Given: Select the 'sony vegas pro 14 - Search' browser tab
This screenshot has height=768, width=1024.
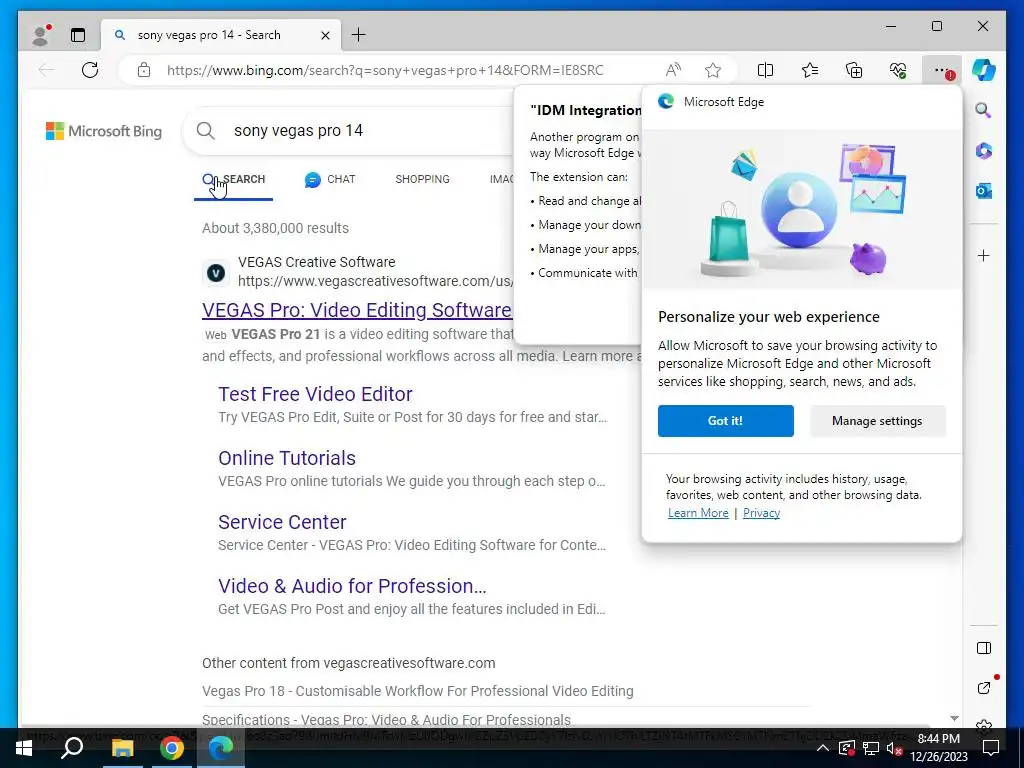Looking at the screenshot, I should coord(220,35).
